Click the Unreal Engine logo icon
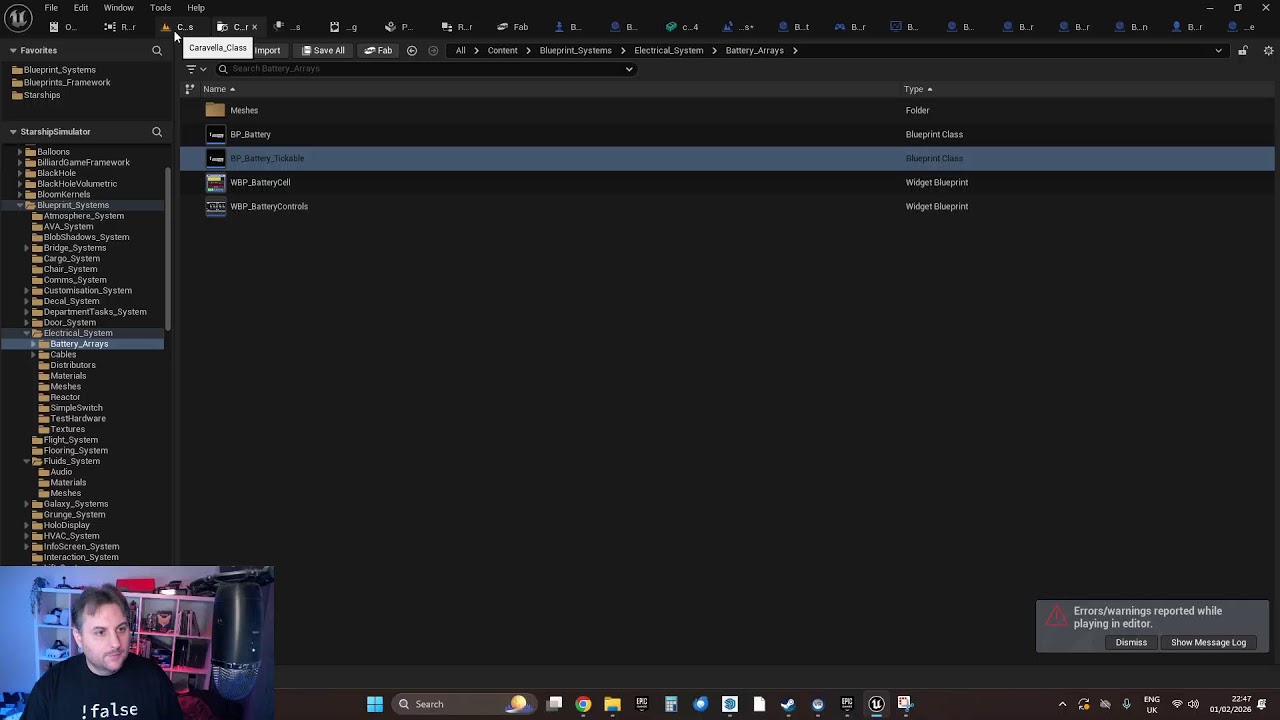 (x=19, y=17)
